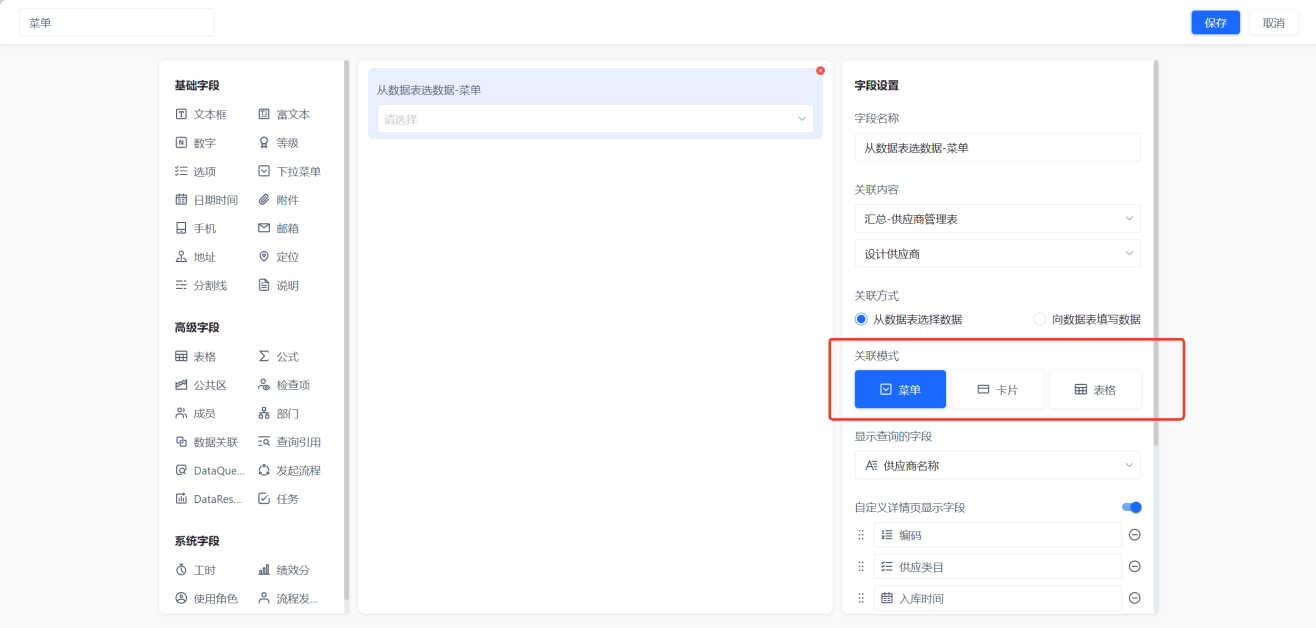Grab the drag handle beside 编码
This screenshot has height=628, width=1316.
861,535
